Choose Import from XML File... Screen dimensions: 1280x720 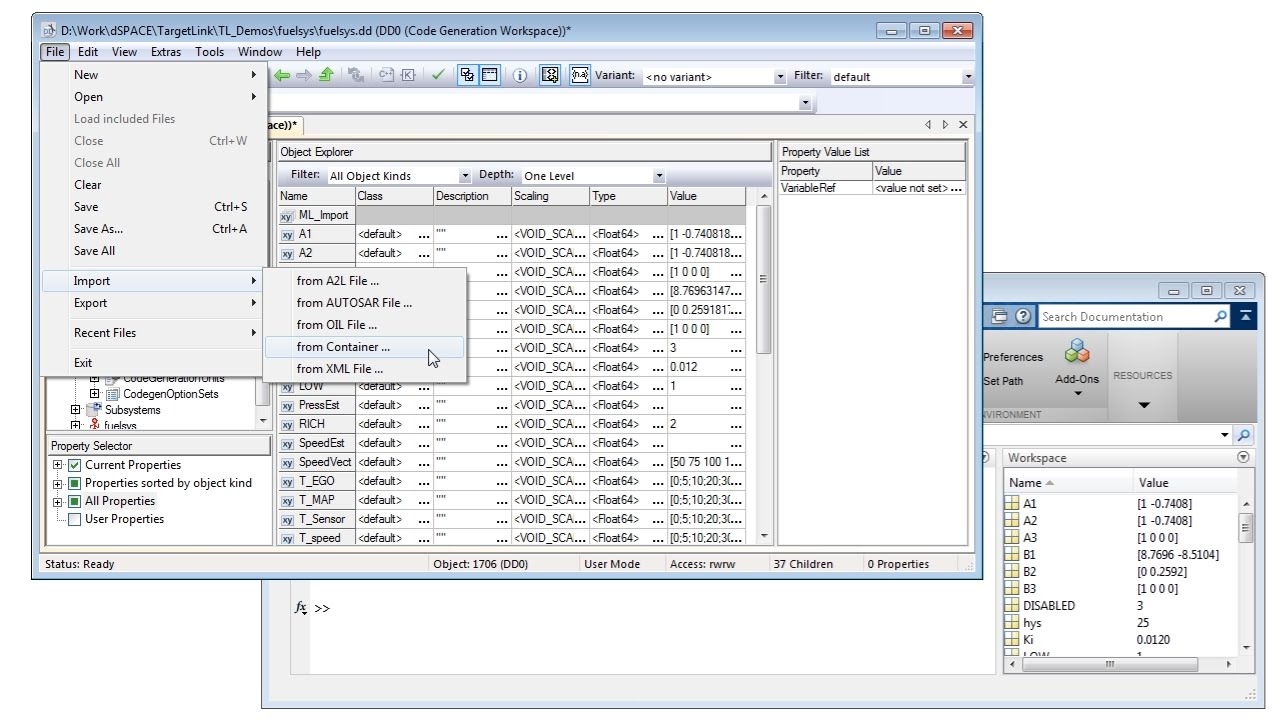click(364, 369)
